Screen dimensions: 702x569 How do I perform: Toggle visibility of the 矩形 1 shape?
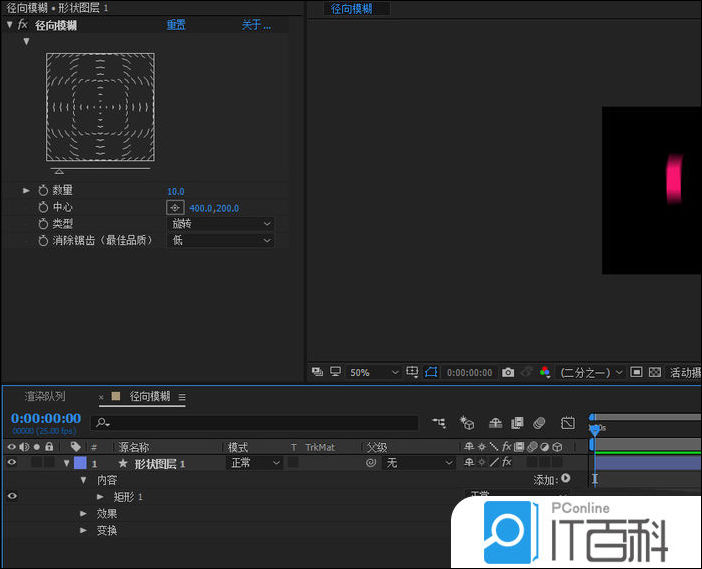[x=12, y=496]
